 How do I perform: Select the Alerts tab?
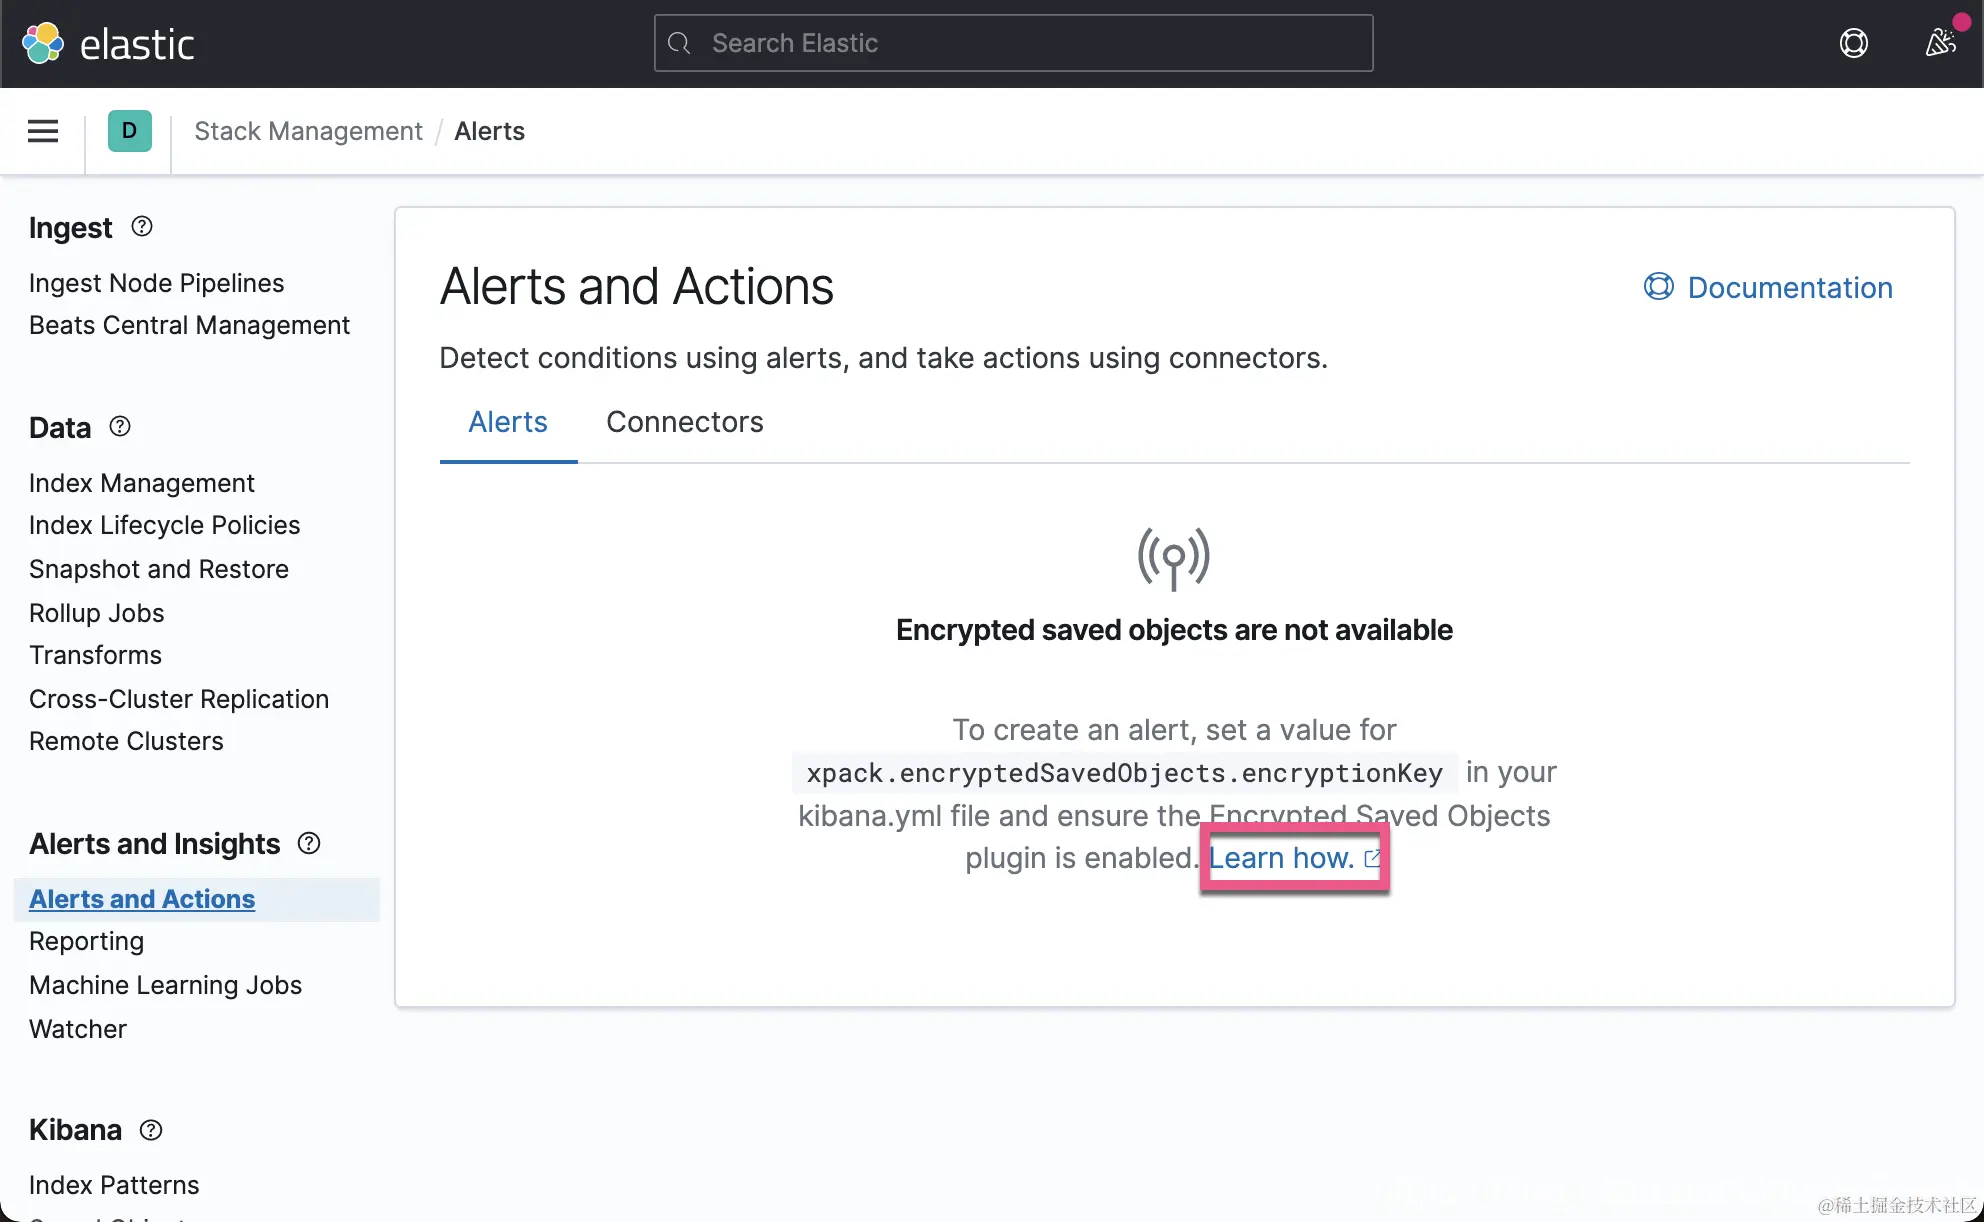point(507,422)
